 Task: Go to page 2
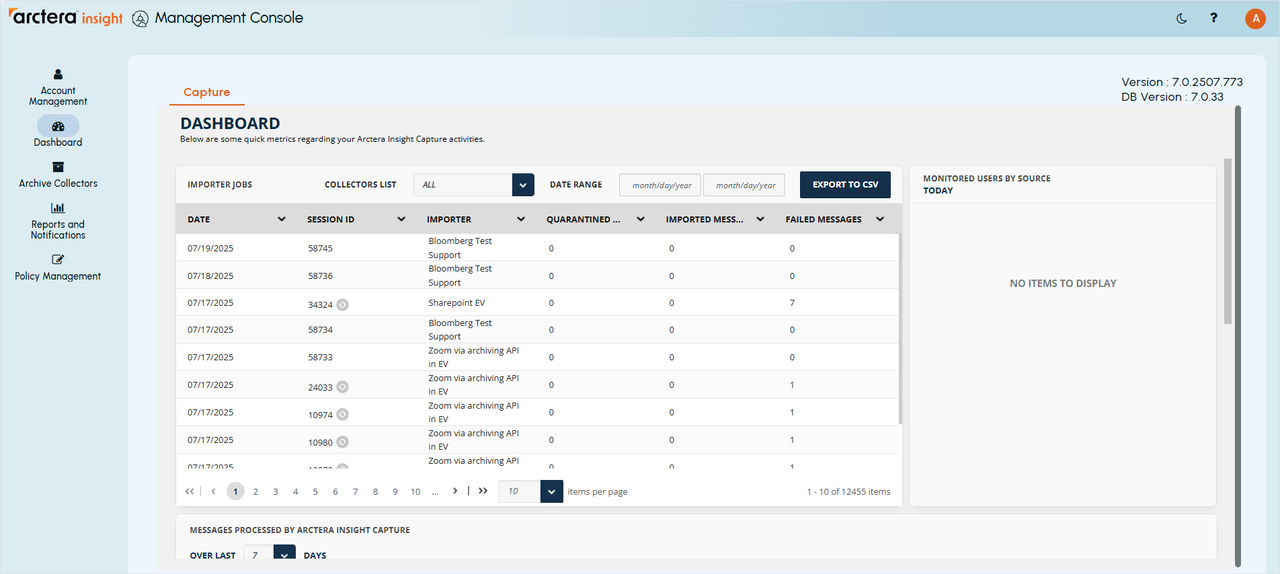click(x=255, y=491)
